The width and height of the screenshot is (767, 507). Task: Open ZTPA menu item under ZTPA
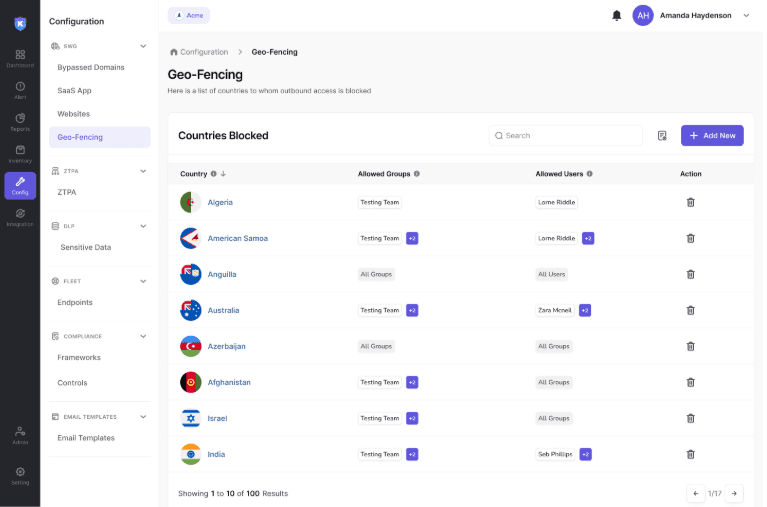click(x=67, y=192)
